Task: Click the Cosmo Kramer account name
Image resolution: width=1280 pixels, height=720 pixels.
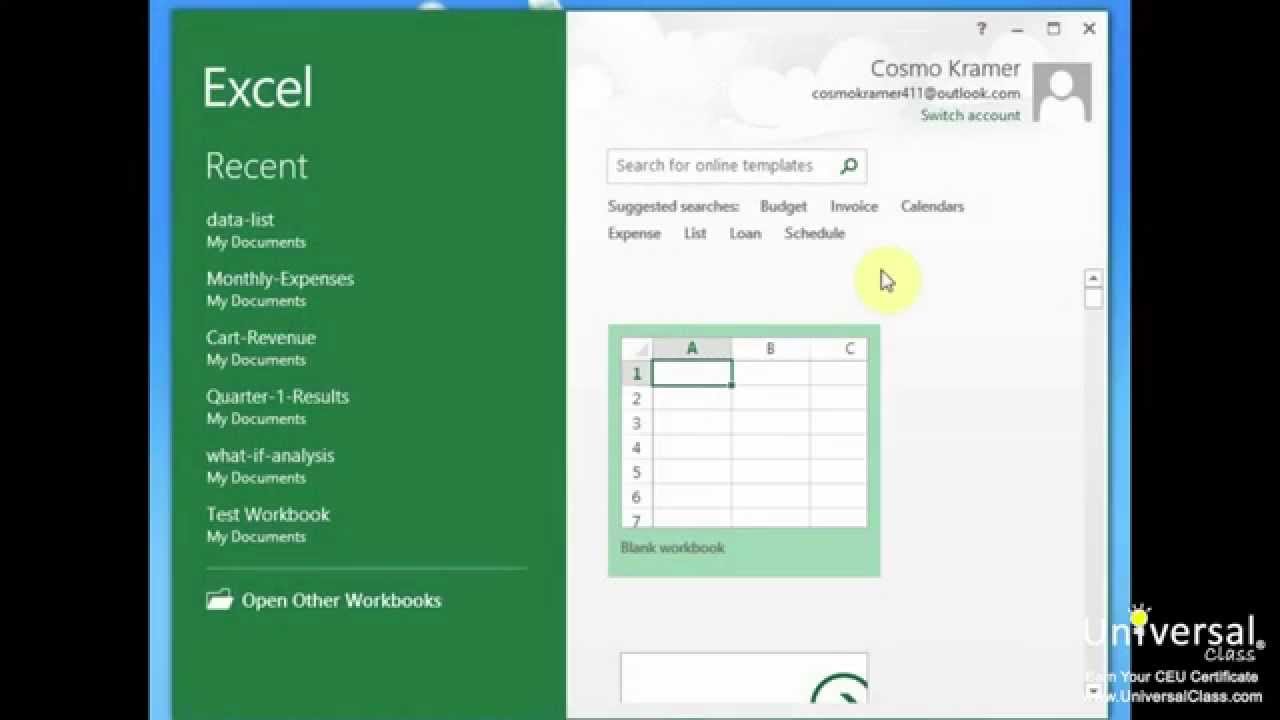Action: coord(945,68)
